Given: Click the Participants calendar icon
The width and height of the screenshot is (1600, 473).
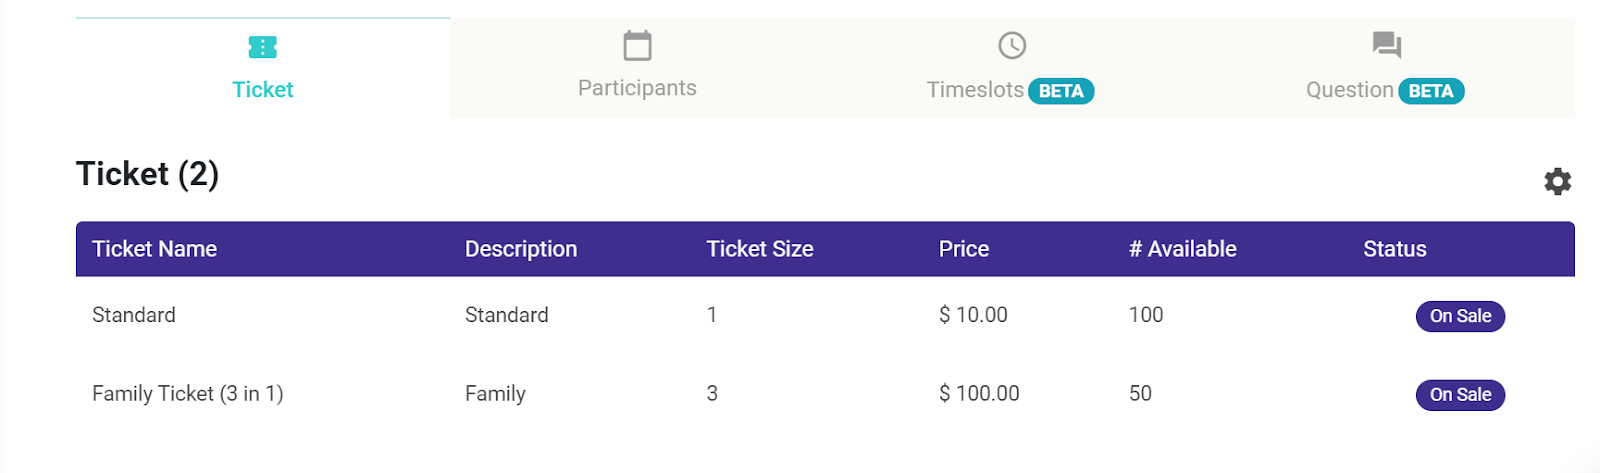Looking at the screenshot, I should [x=637, y=46].
